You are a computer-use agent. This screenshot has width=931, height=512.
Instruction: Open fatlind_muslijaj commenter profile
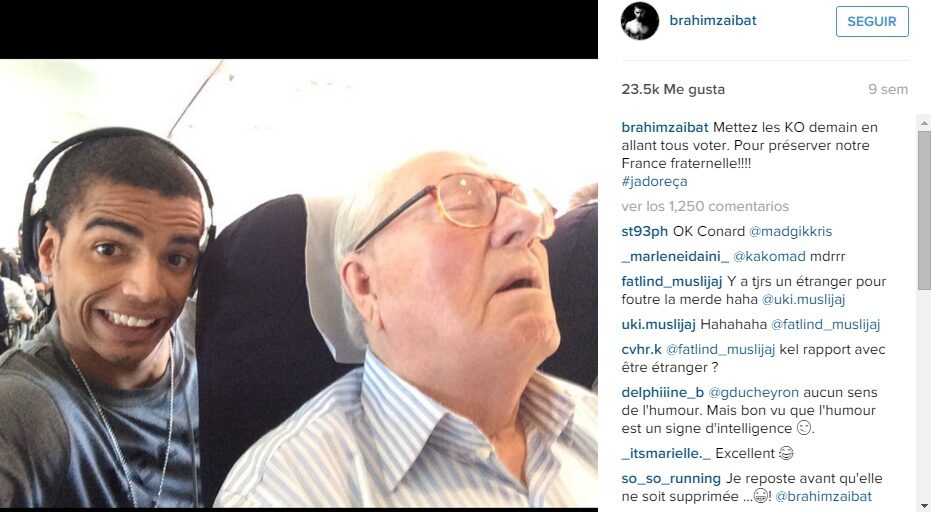click(x=672, y=281)
